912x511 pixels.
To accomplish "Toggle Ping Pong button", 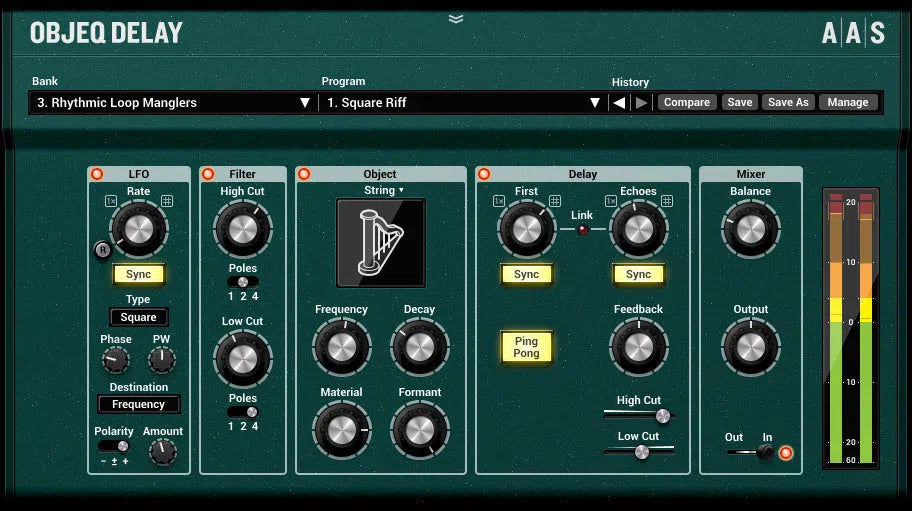I will pos(526,347).
